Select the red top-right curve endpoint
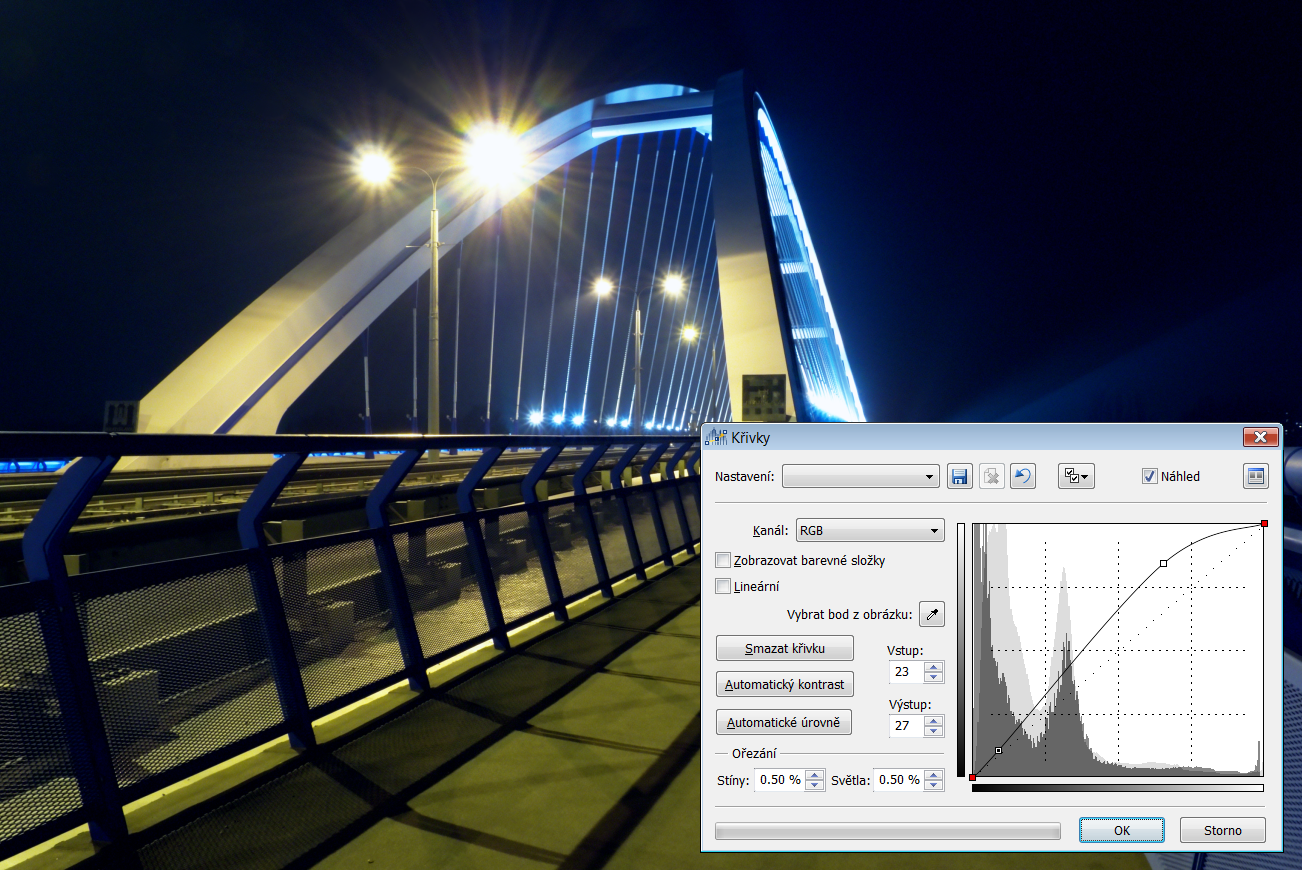 (1265, 524)
